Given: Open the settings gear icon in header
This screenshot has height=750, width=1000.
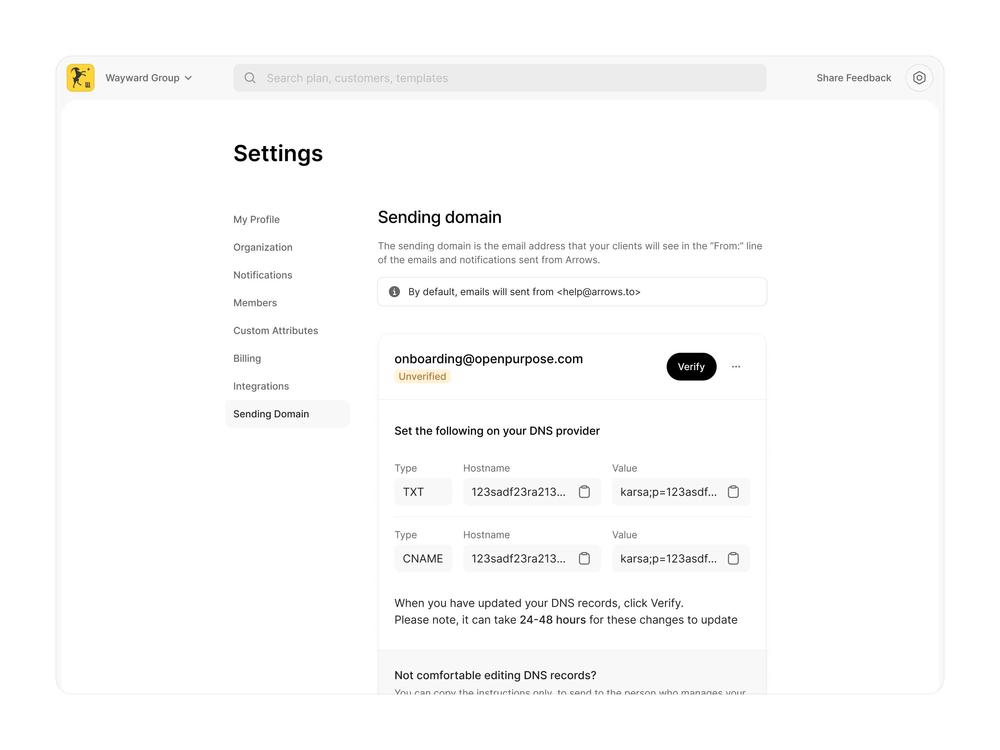Looking at the screenshot, I should [919, 78].
